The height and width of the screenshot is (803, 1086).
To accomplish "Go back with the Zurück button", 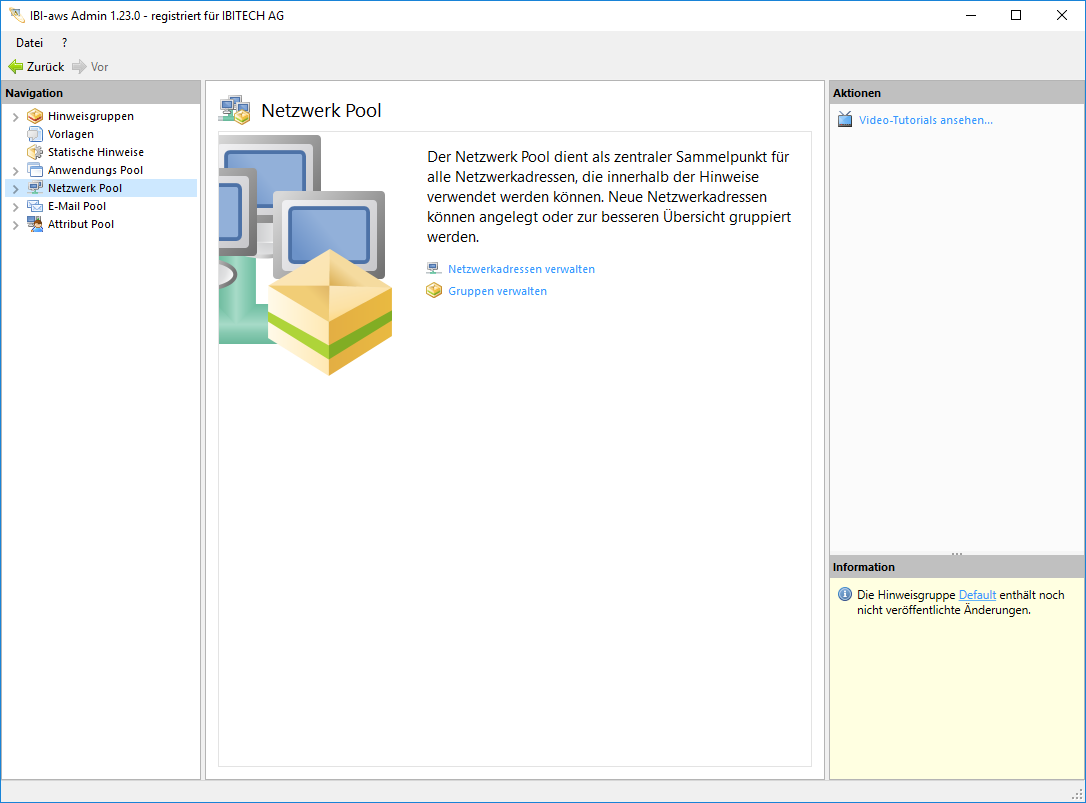I will (36, 67).
